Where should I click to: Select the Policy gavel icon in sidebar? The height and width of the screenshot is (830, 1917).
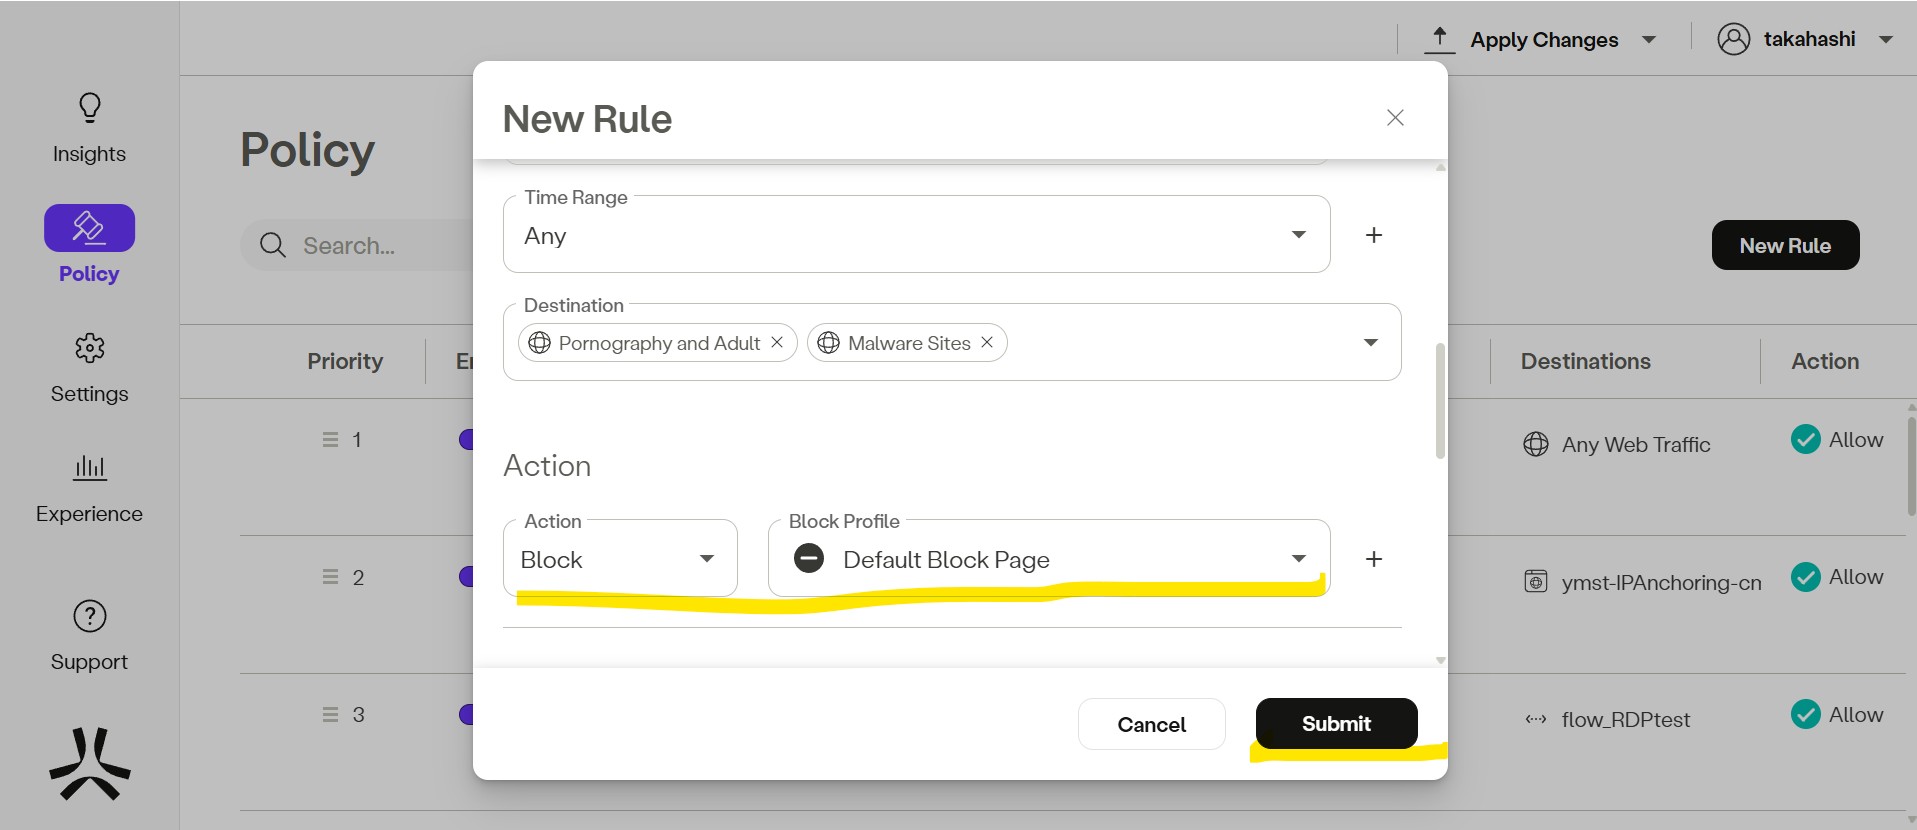[89, 228]
